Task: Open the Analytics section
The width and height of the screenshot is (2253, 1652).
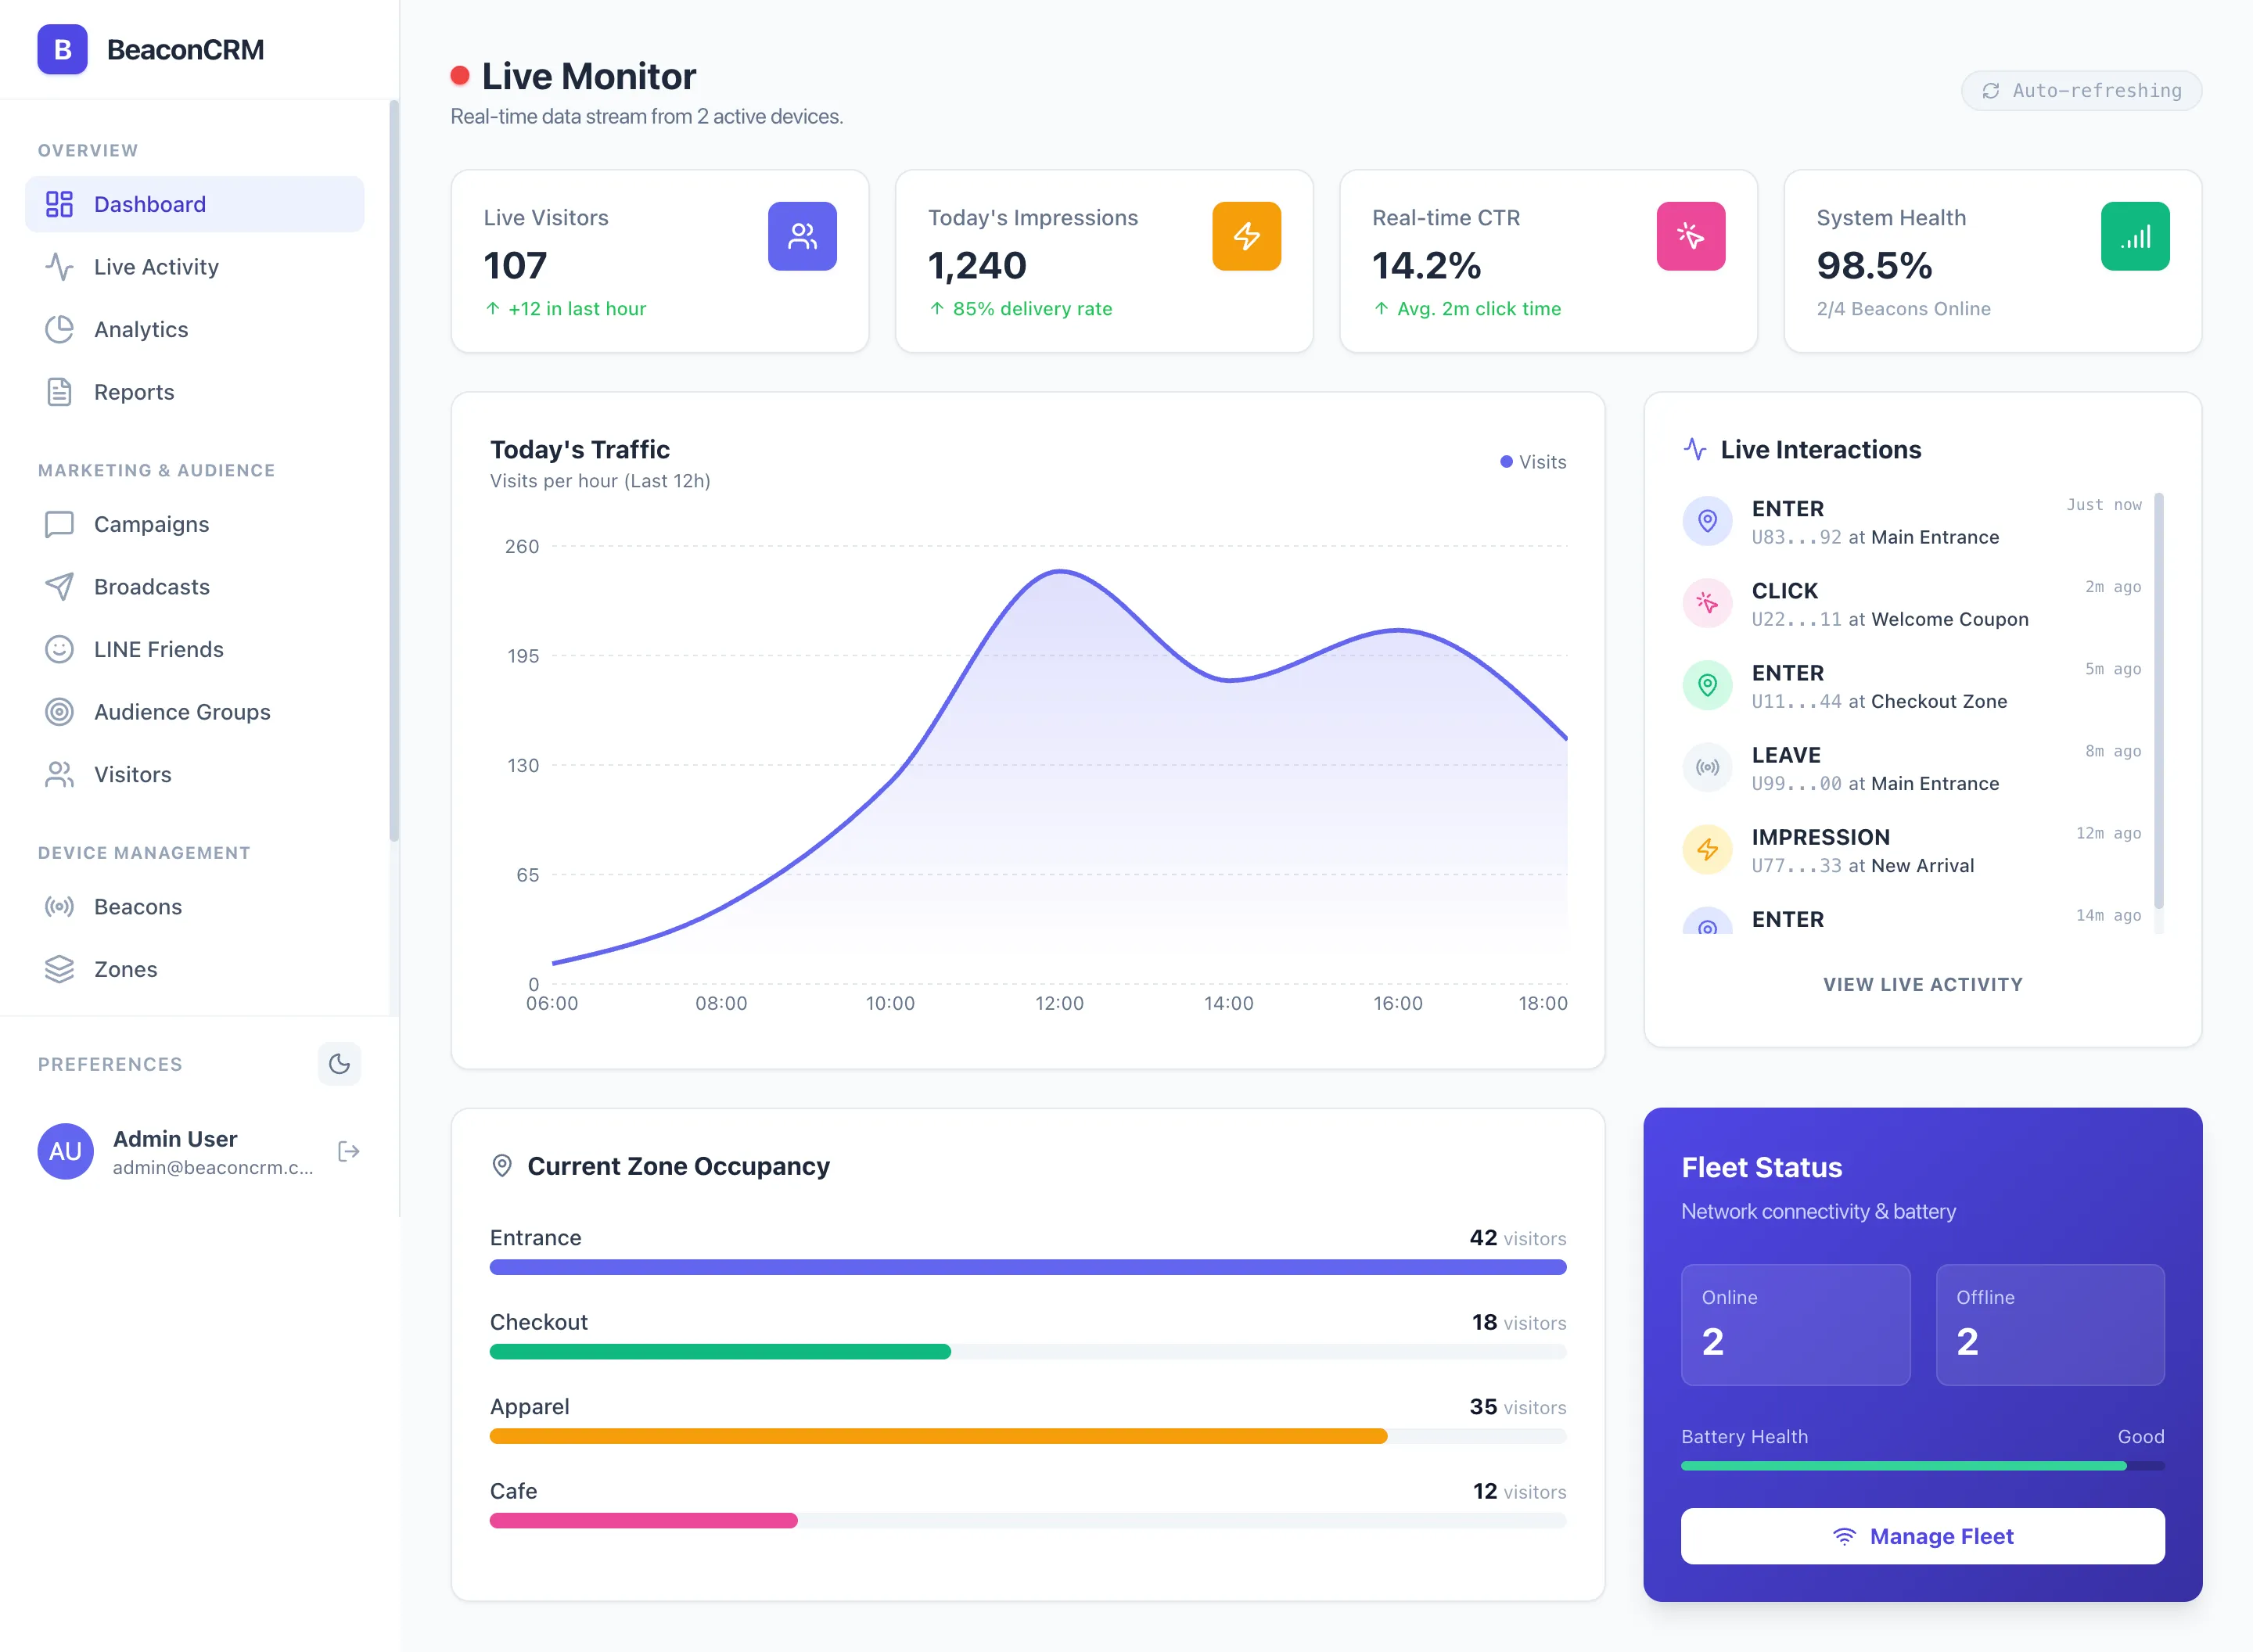Action: (141, 329)
